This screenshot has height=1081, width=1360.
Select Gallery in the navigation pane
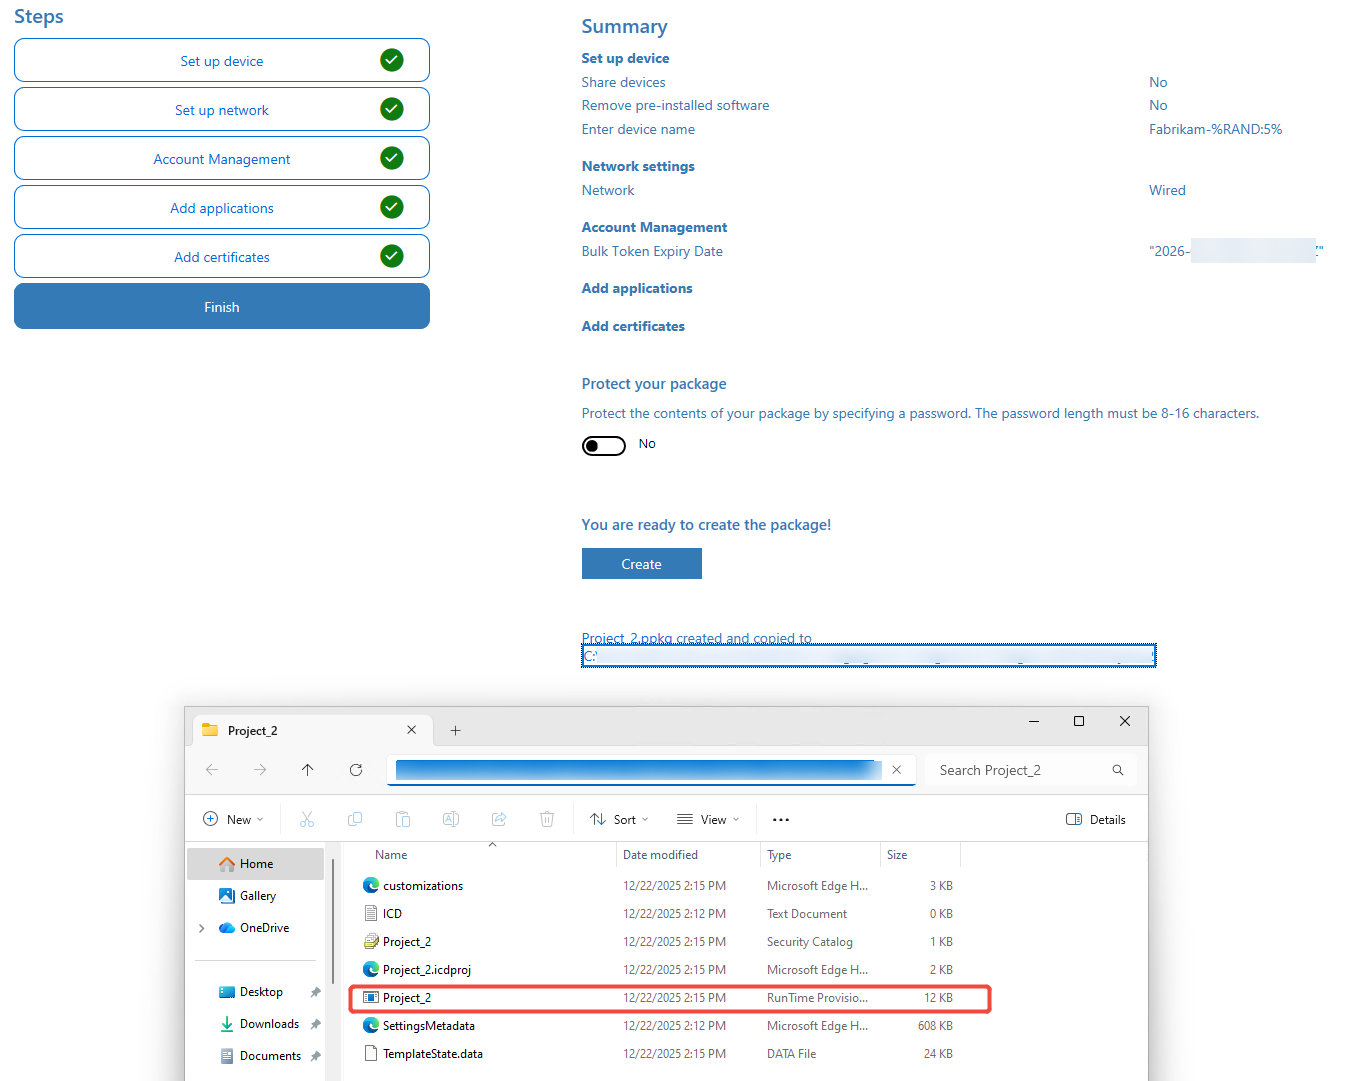pyautogui.click(x=256, y=896)
